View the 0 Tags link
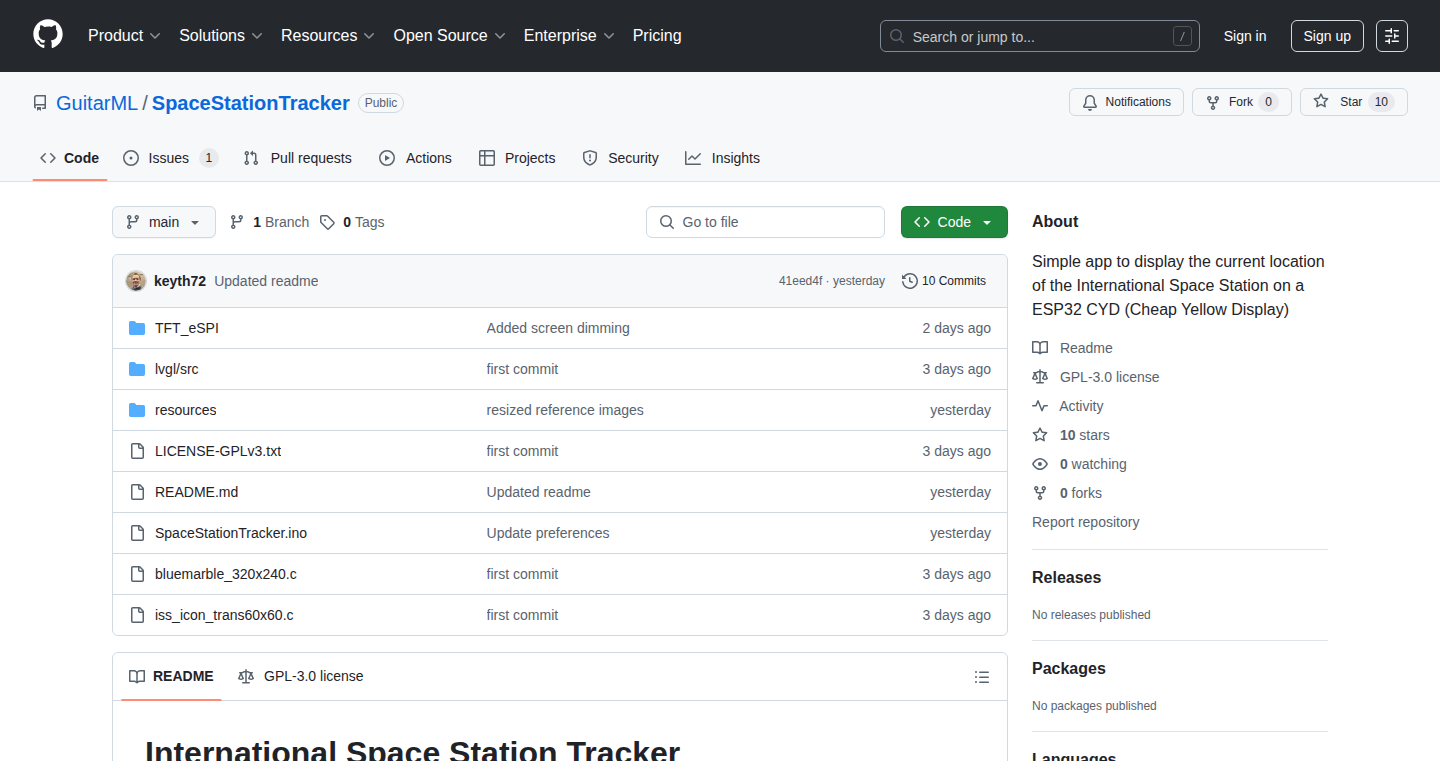Viewport: 1440px width, 761px height. (x=352, y=222)
